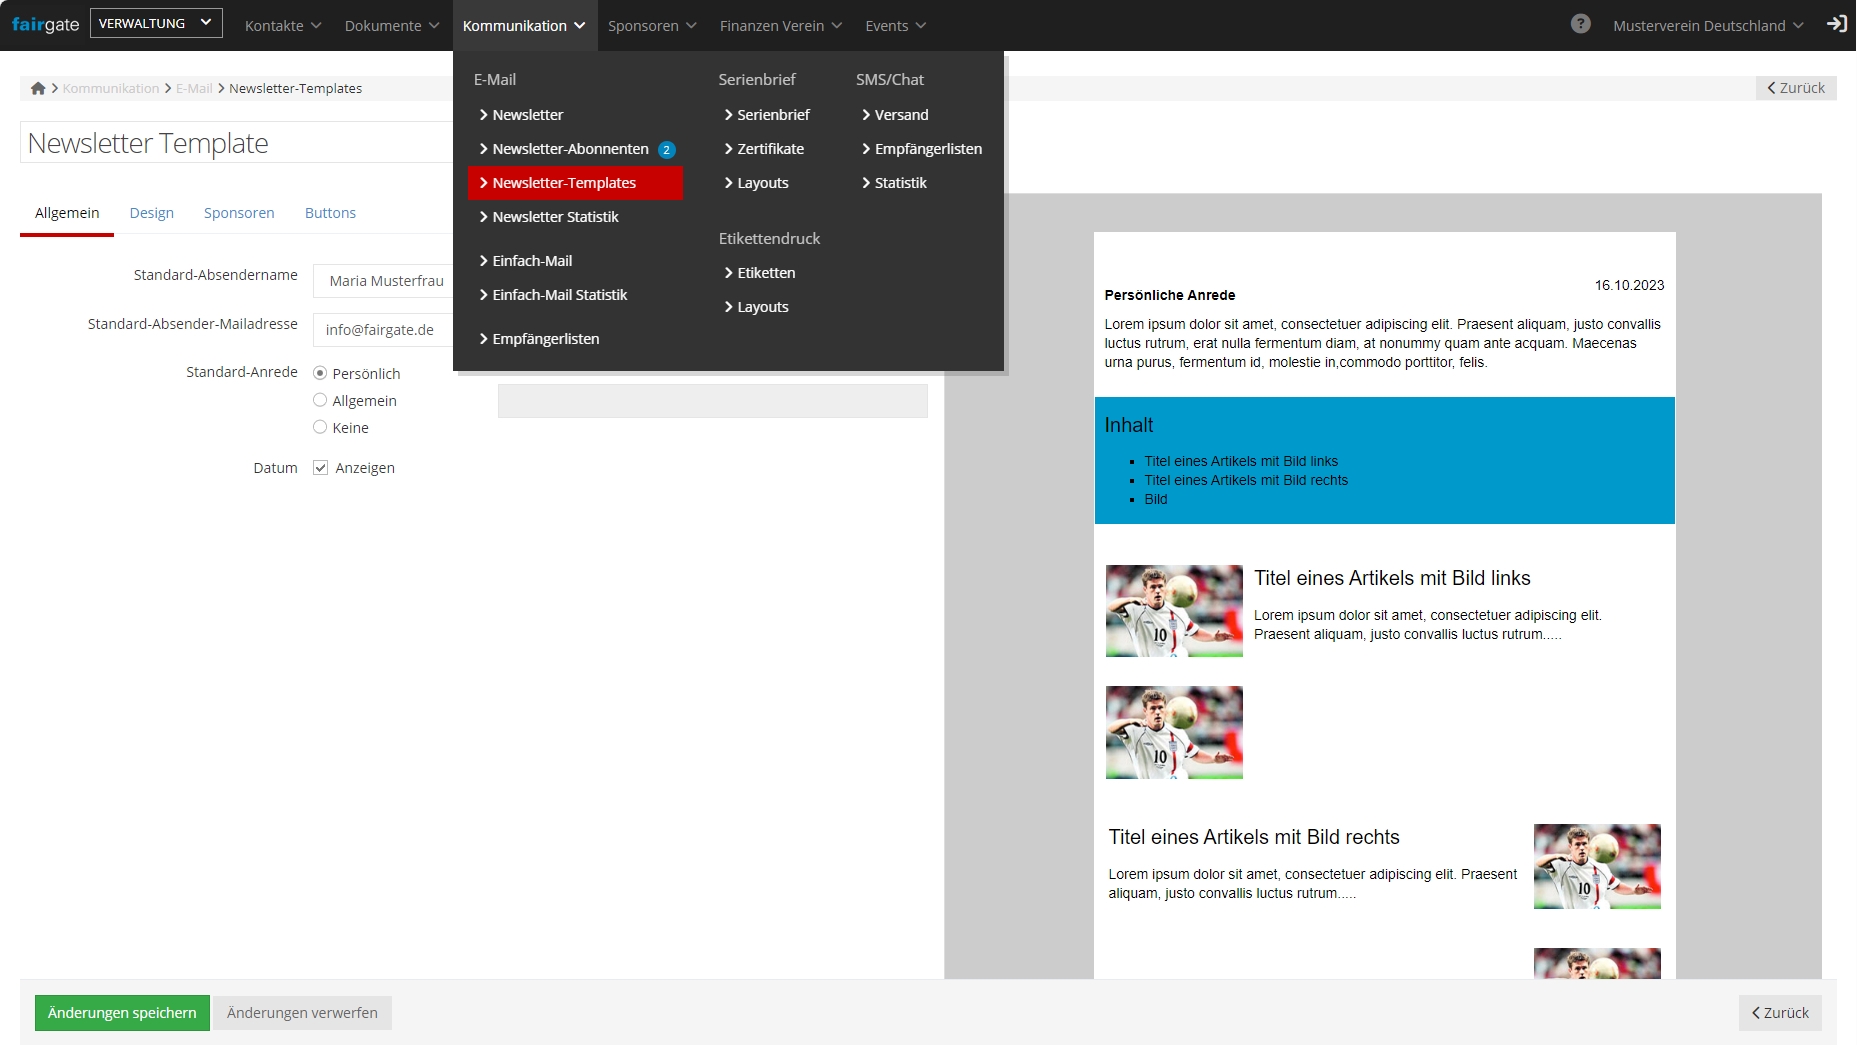Select the Persönlich salutation option
Image resolution: width=1857 pixels, height=1045 pixels.
(320, 373)
